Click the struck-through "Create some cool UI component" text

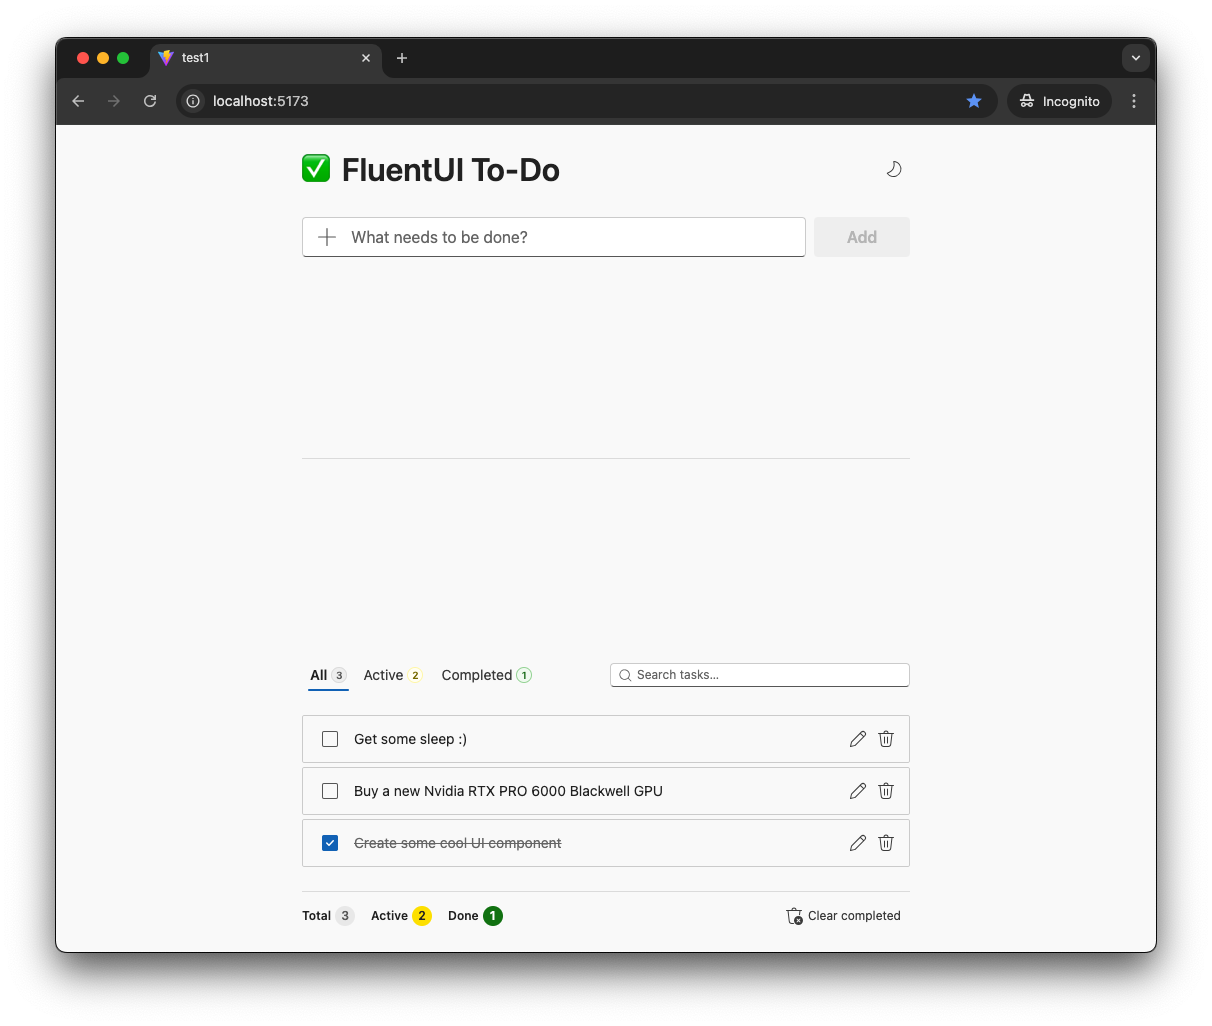click(x=457, y=843)
